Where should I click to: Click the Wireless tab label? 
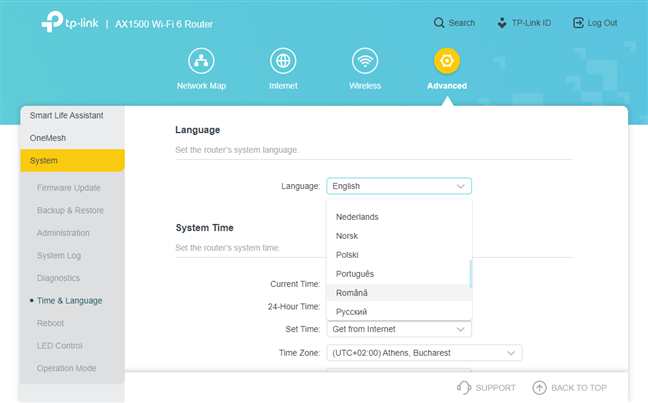tap(365, 86)
